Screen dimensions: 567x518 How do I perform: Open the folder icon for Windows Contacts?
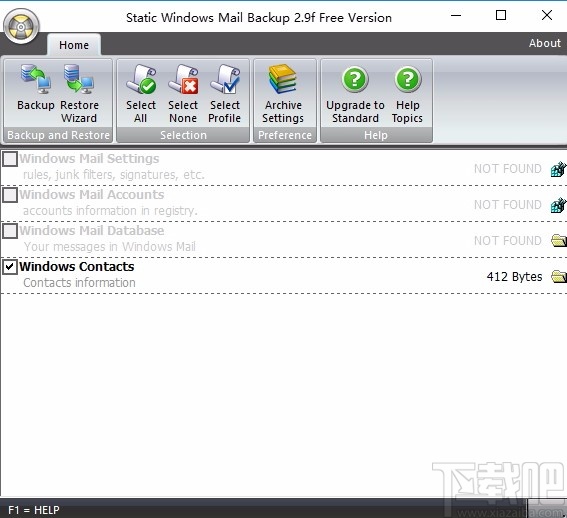(559, 277)
